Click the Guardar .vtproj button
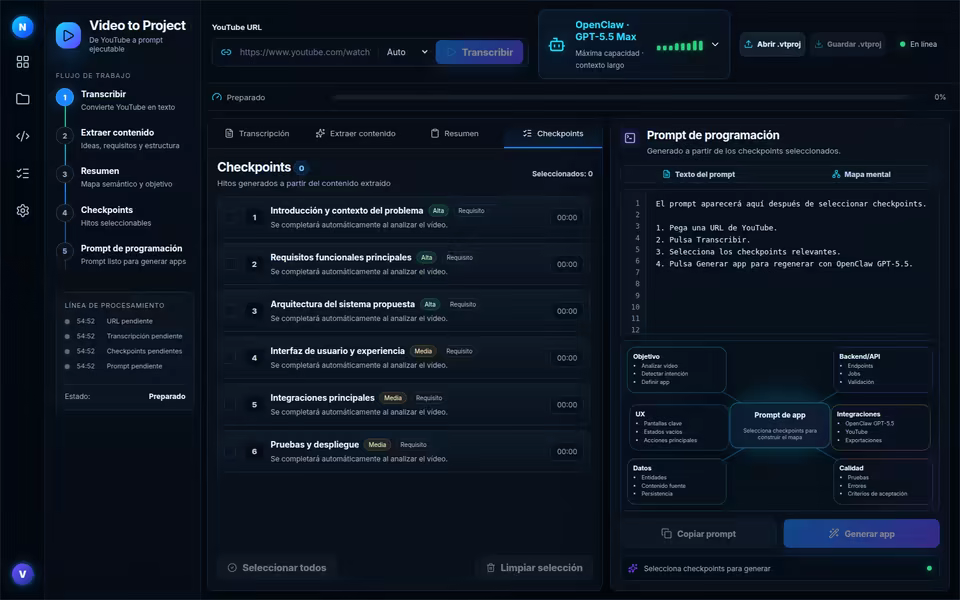This screenshot has height=600, width=960. tap(848, 44)
